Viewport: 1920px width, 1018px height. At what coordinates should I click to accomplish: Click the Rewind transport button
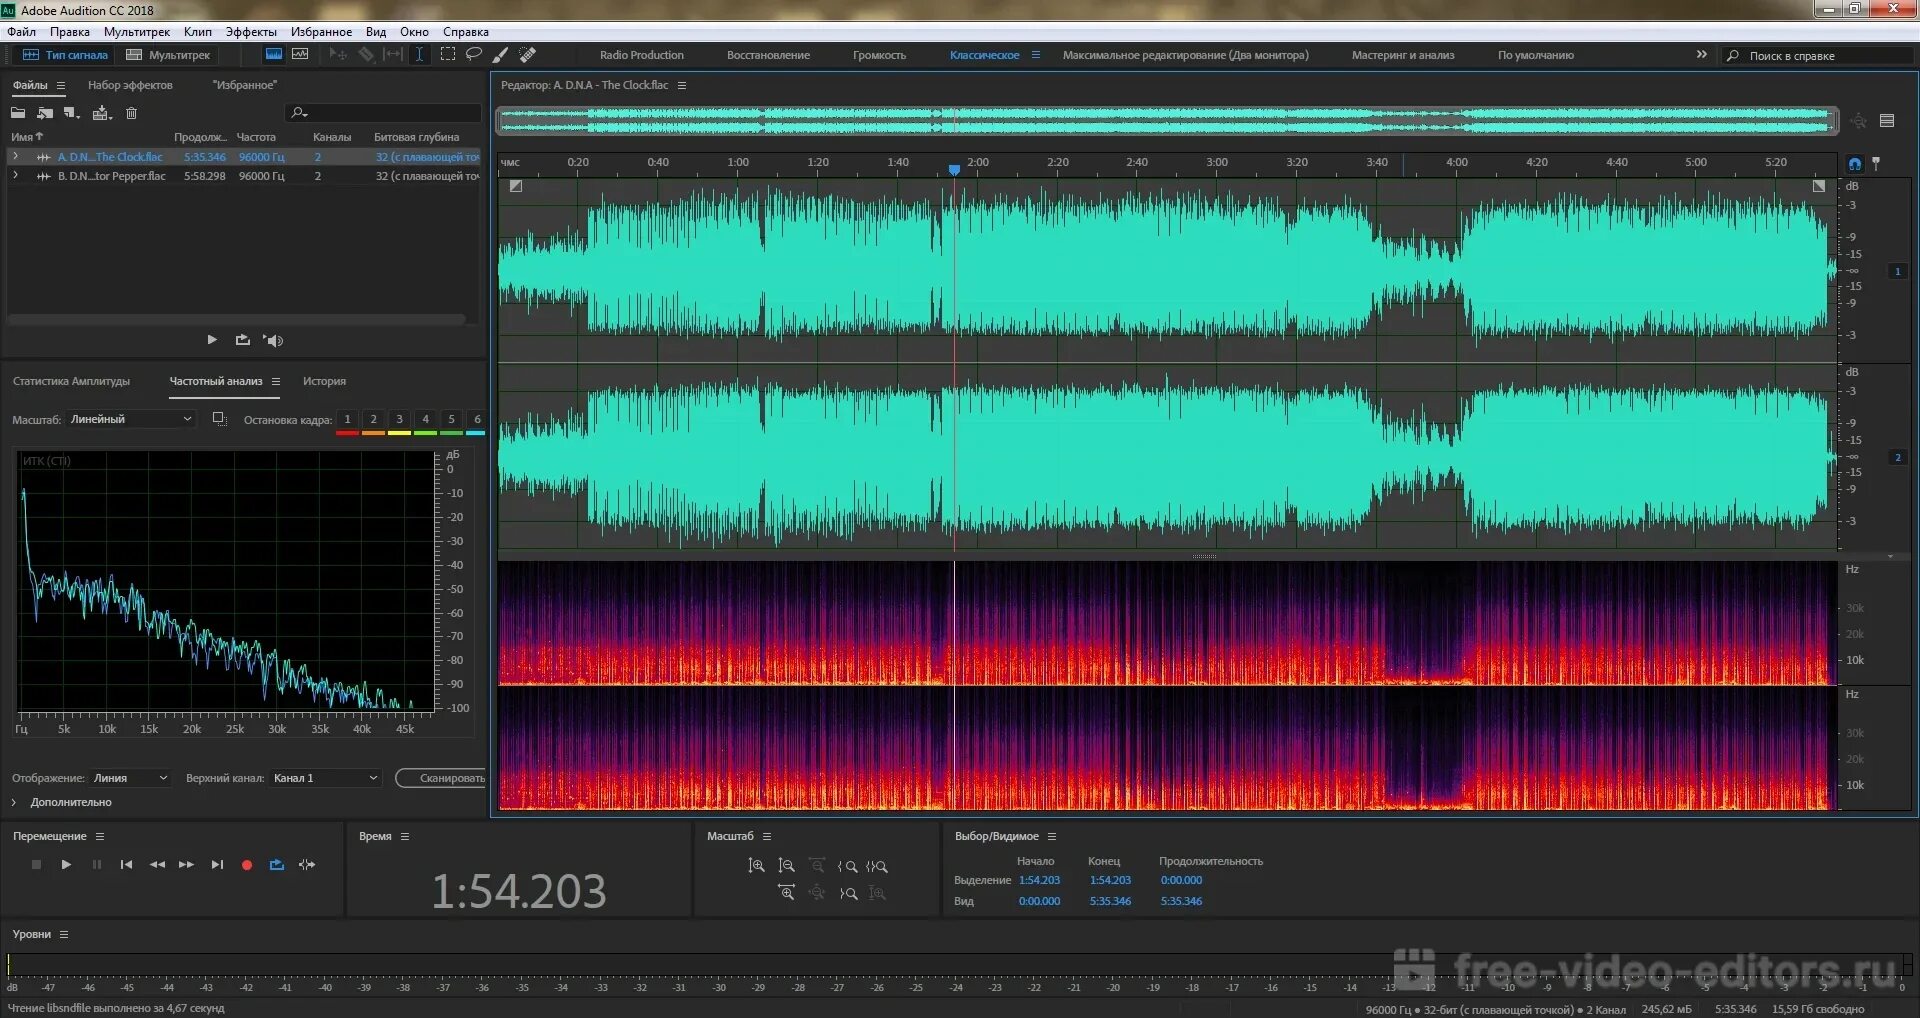click(157, 865)
